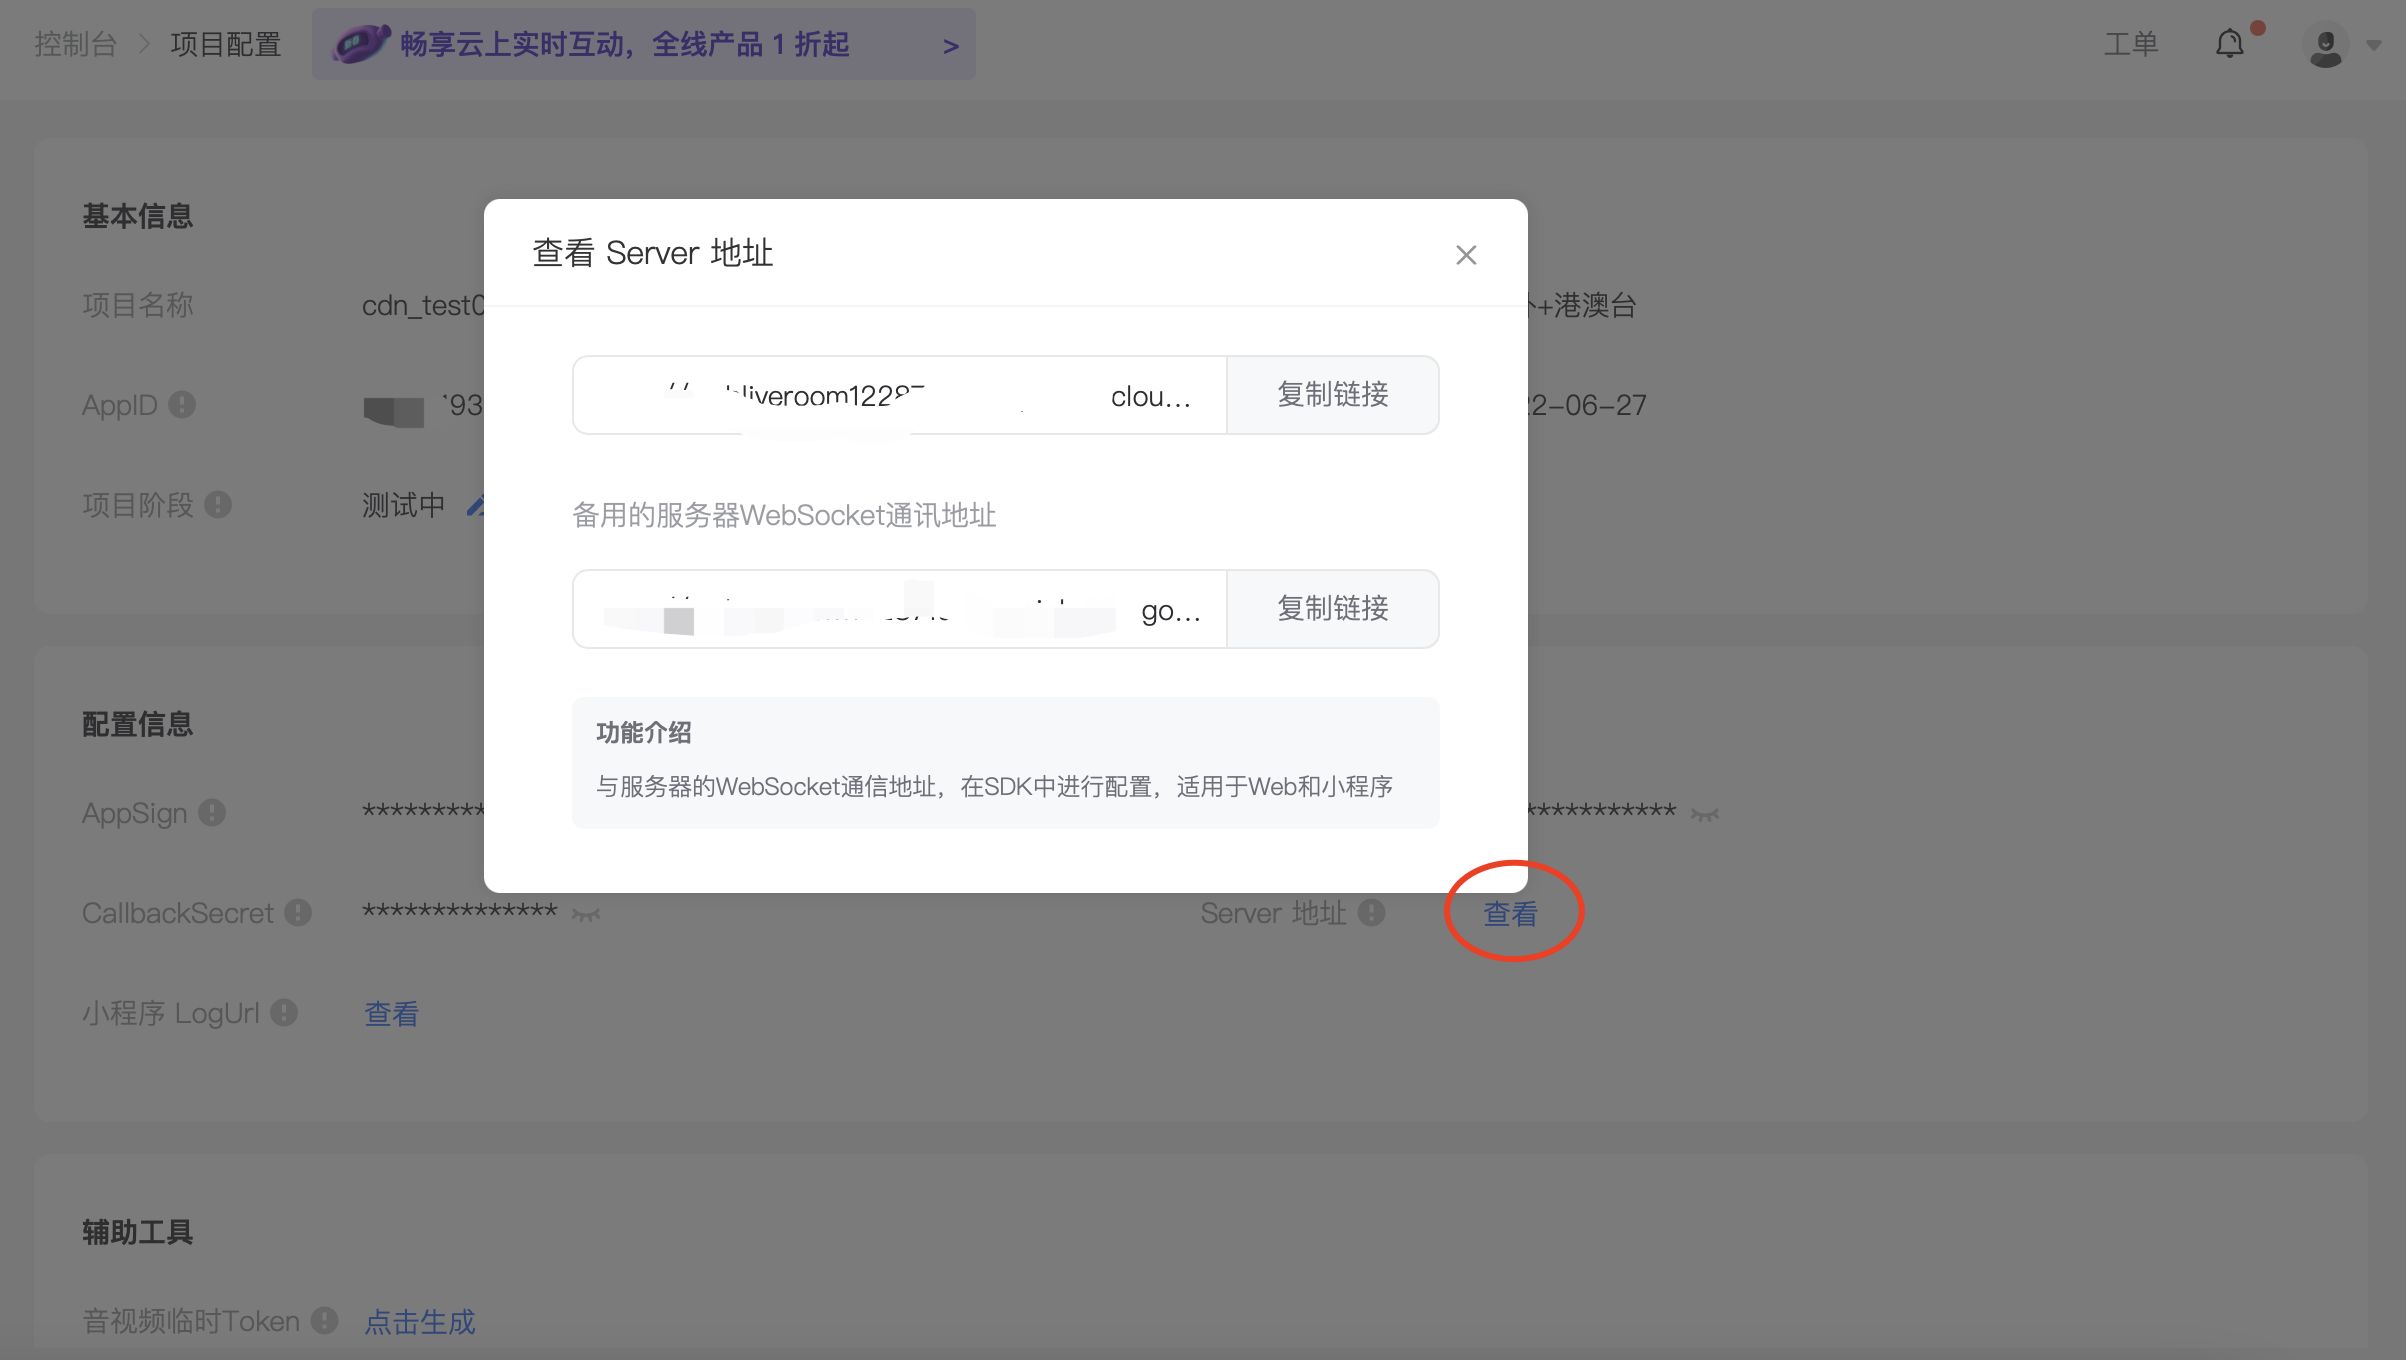This screenshot has height=1360, width=2406.
Task: Click 点击生成 to generate temporary token
Action: pos(420,1322)
